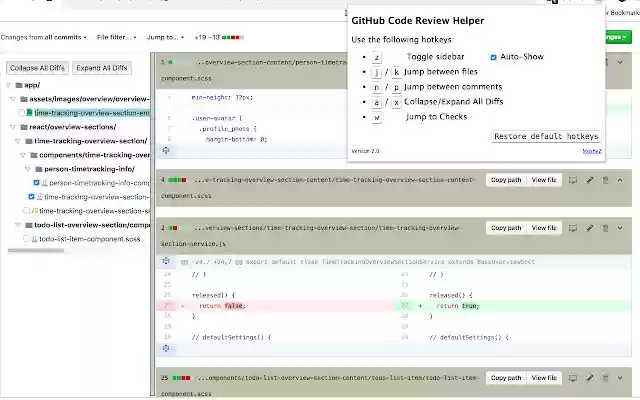Toggle the Auto-Show checkbox
Viewport: 640px width, 400px height.
(493, 57)
